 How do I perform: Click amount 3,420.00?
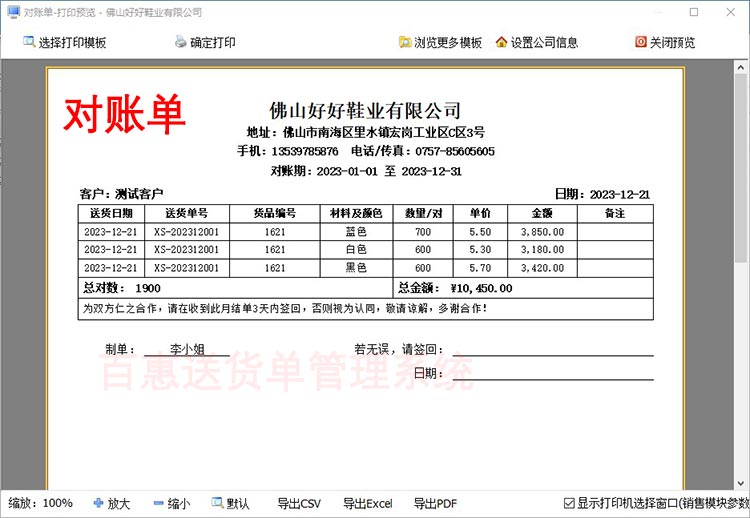542,268
